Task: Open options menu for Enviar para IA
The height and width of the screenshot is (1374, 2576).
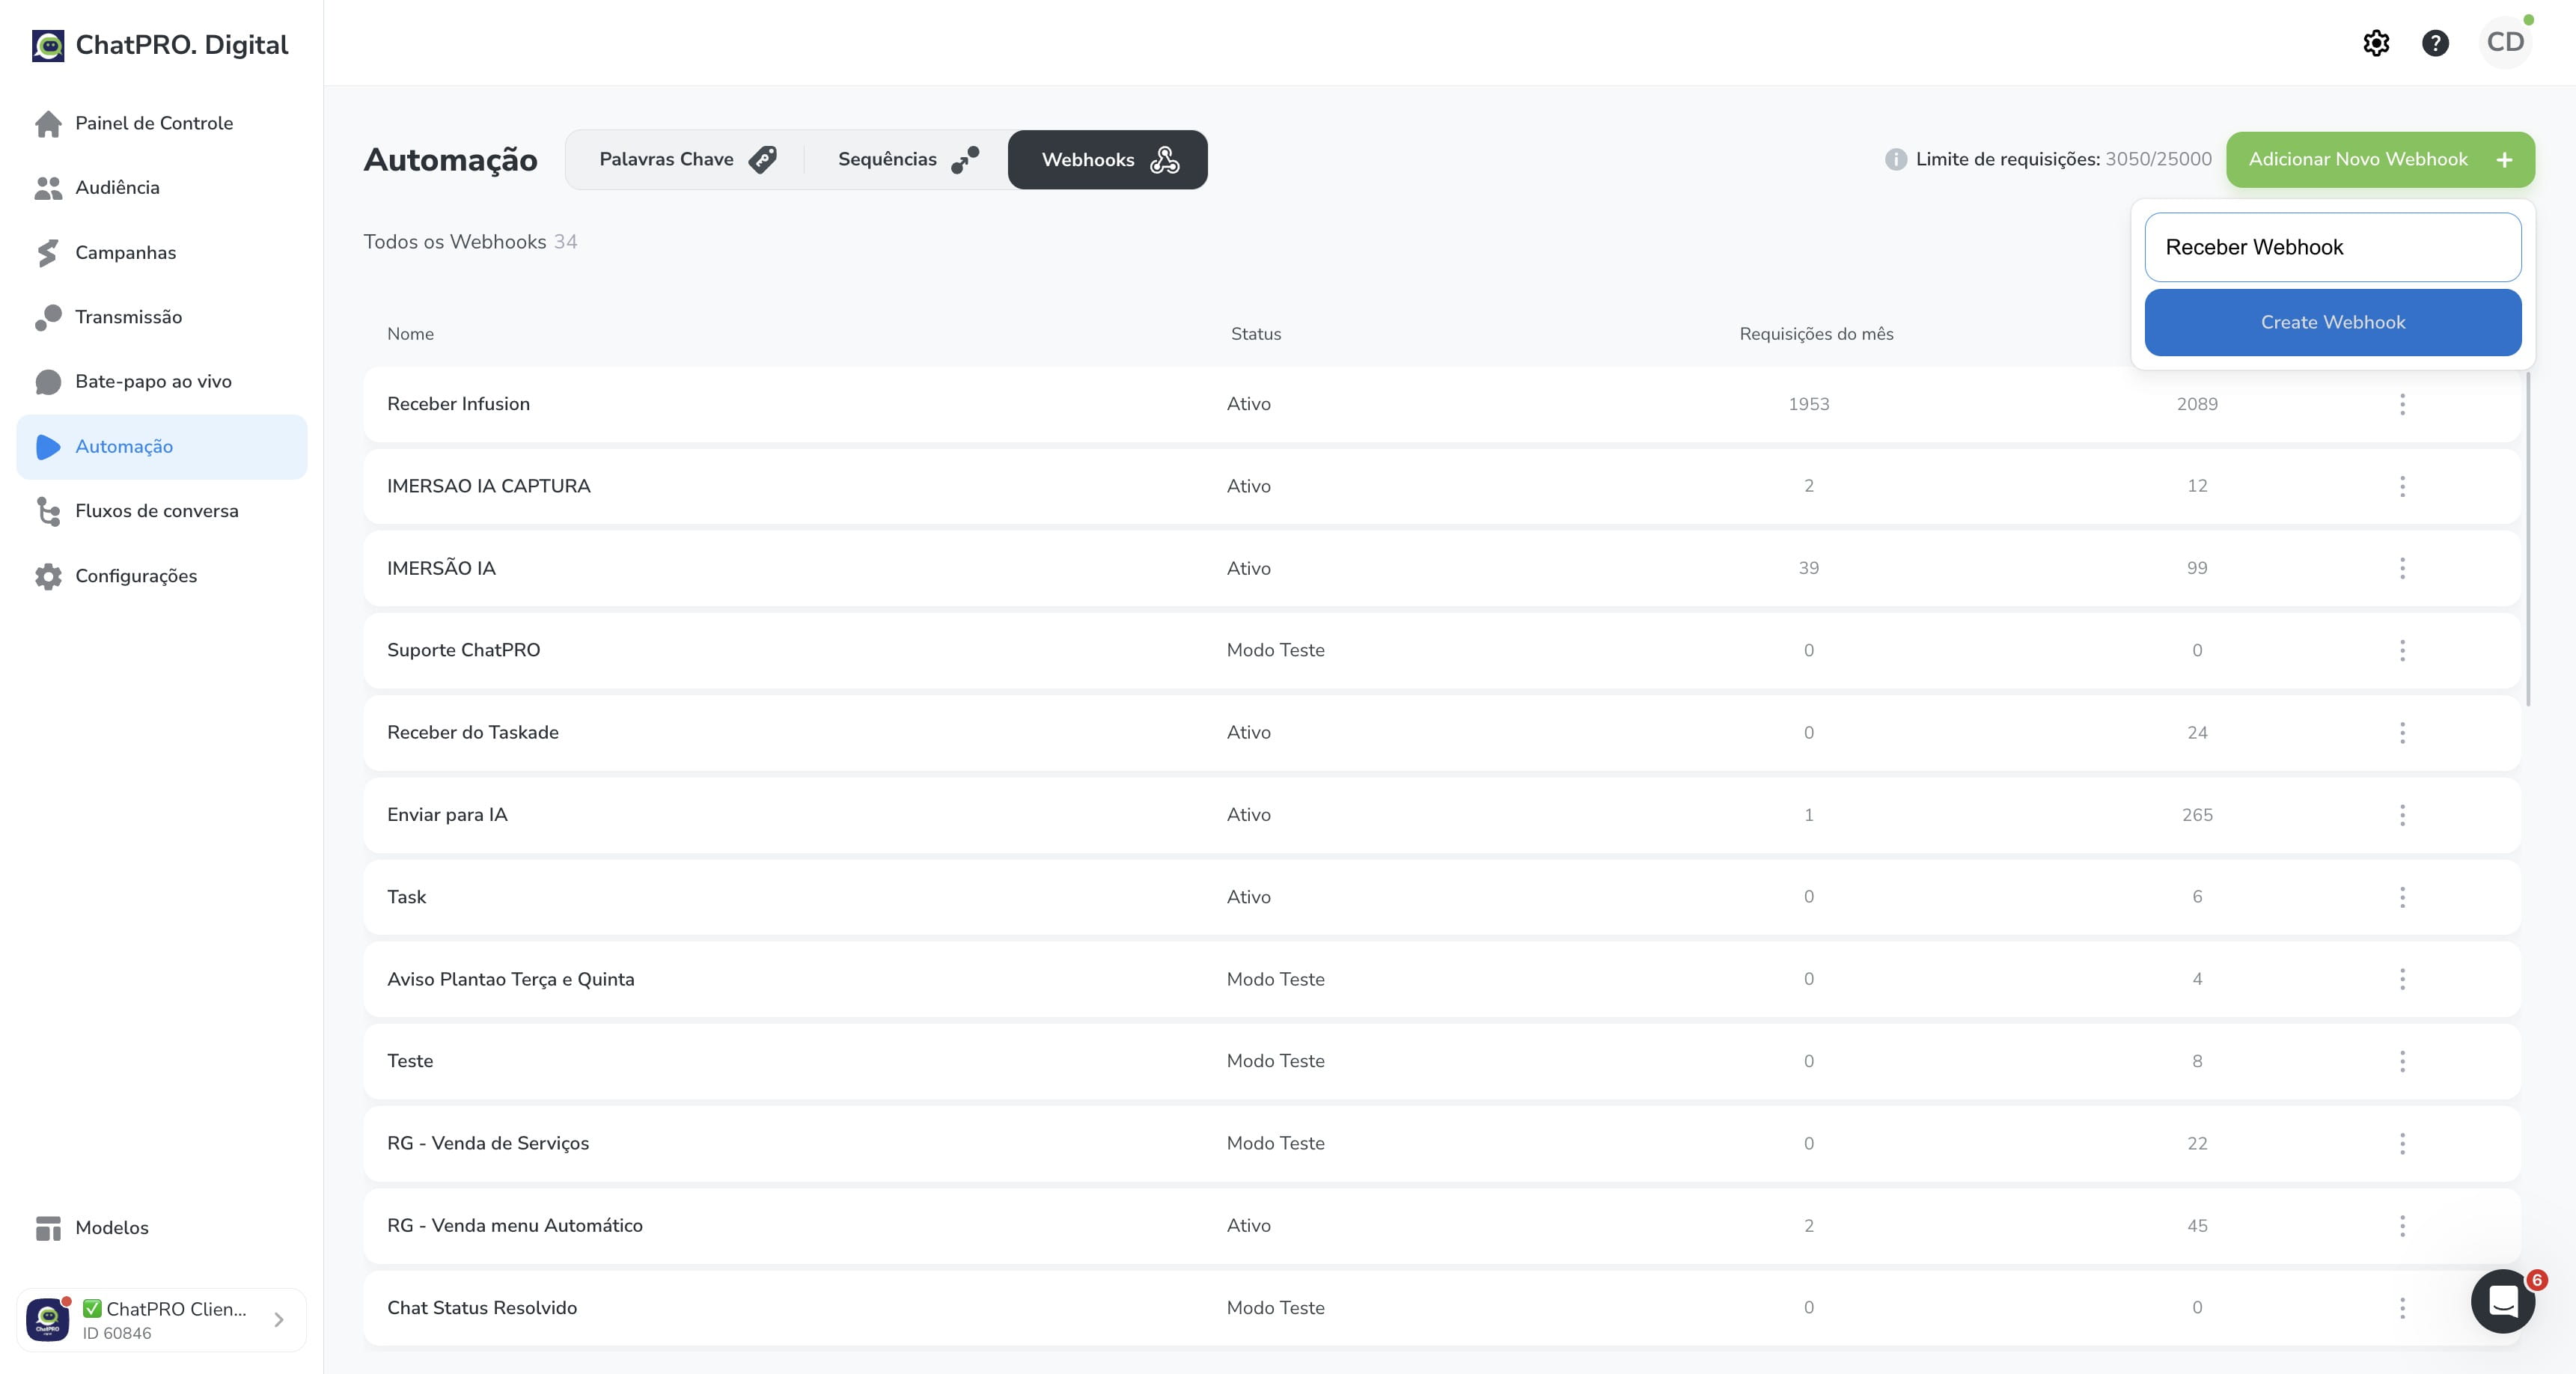Action: [2402, 815]
